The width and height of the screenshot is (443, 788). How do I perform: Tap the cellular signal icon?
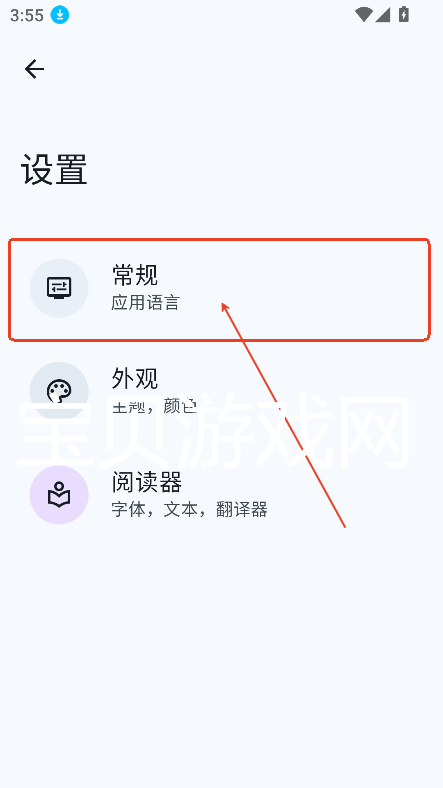coord(382,15)
